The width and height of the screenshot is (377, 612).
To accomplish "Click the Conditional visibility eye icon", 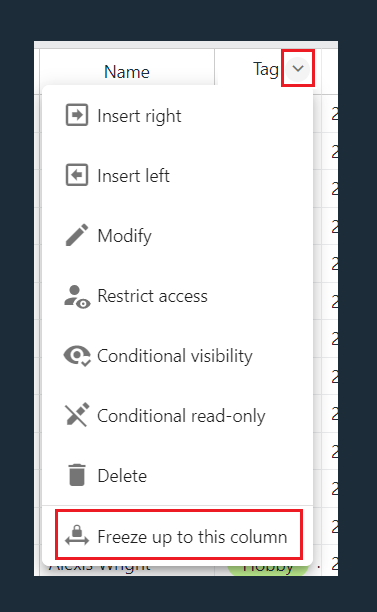I will click(x=77, y=356).
